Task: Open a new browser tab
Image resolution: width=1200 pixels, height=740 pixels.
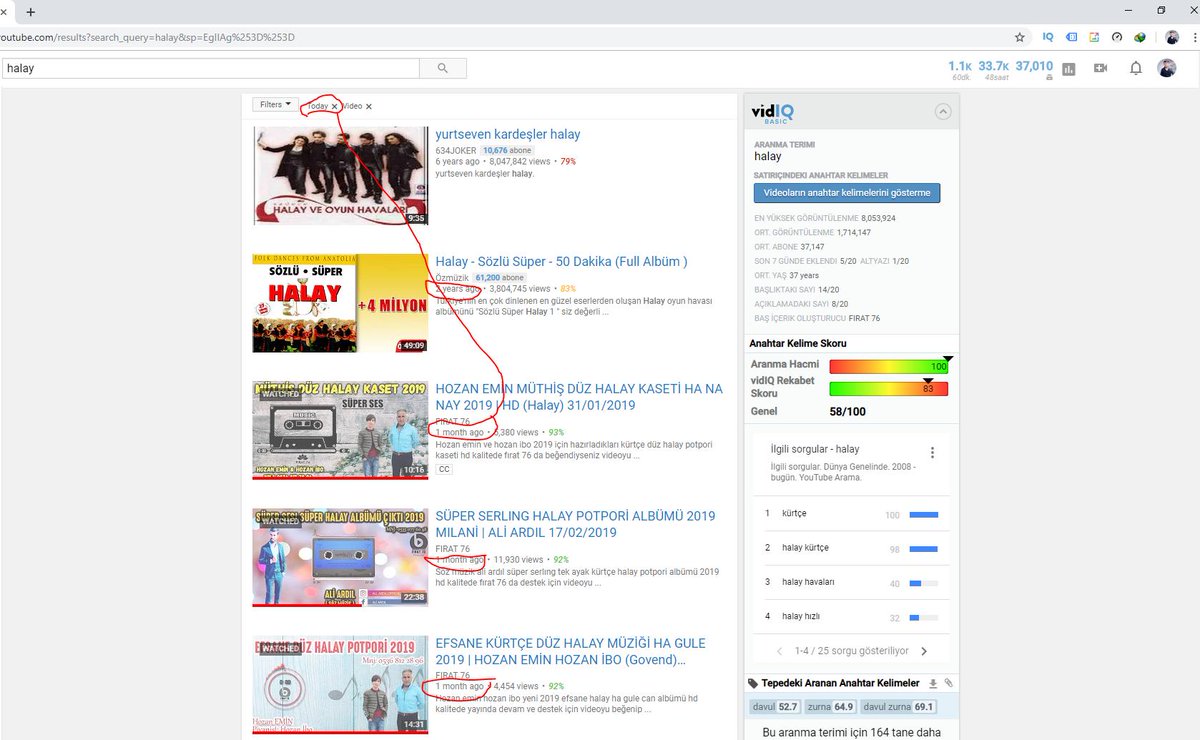Action: 30,11
